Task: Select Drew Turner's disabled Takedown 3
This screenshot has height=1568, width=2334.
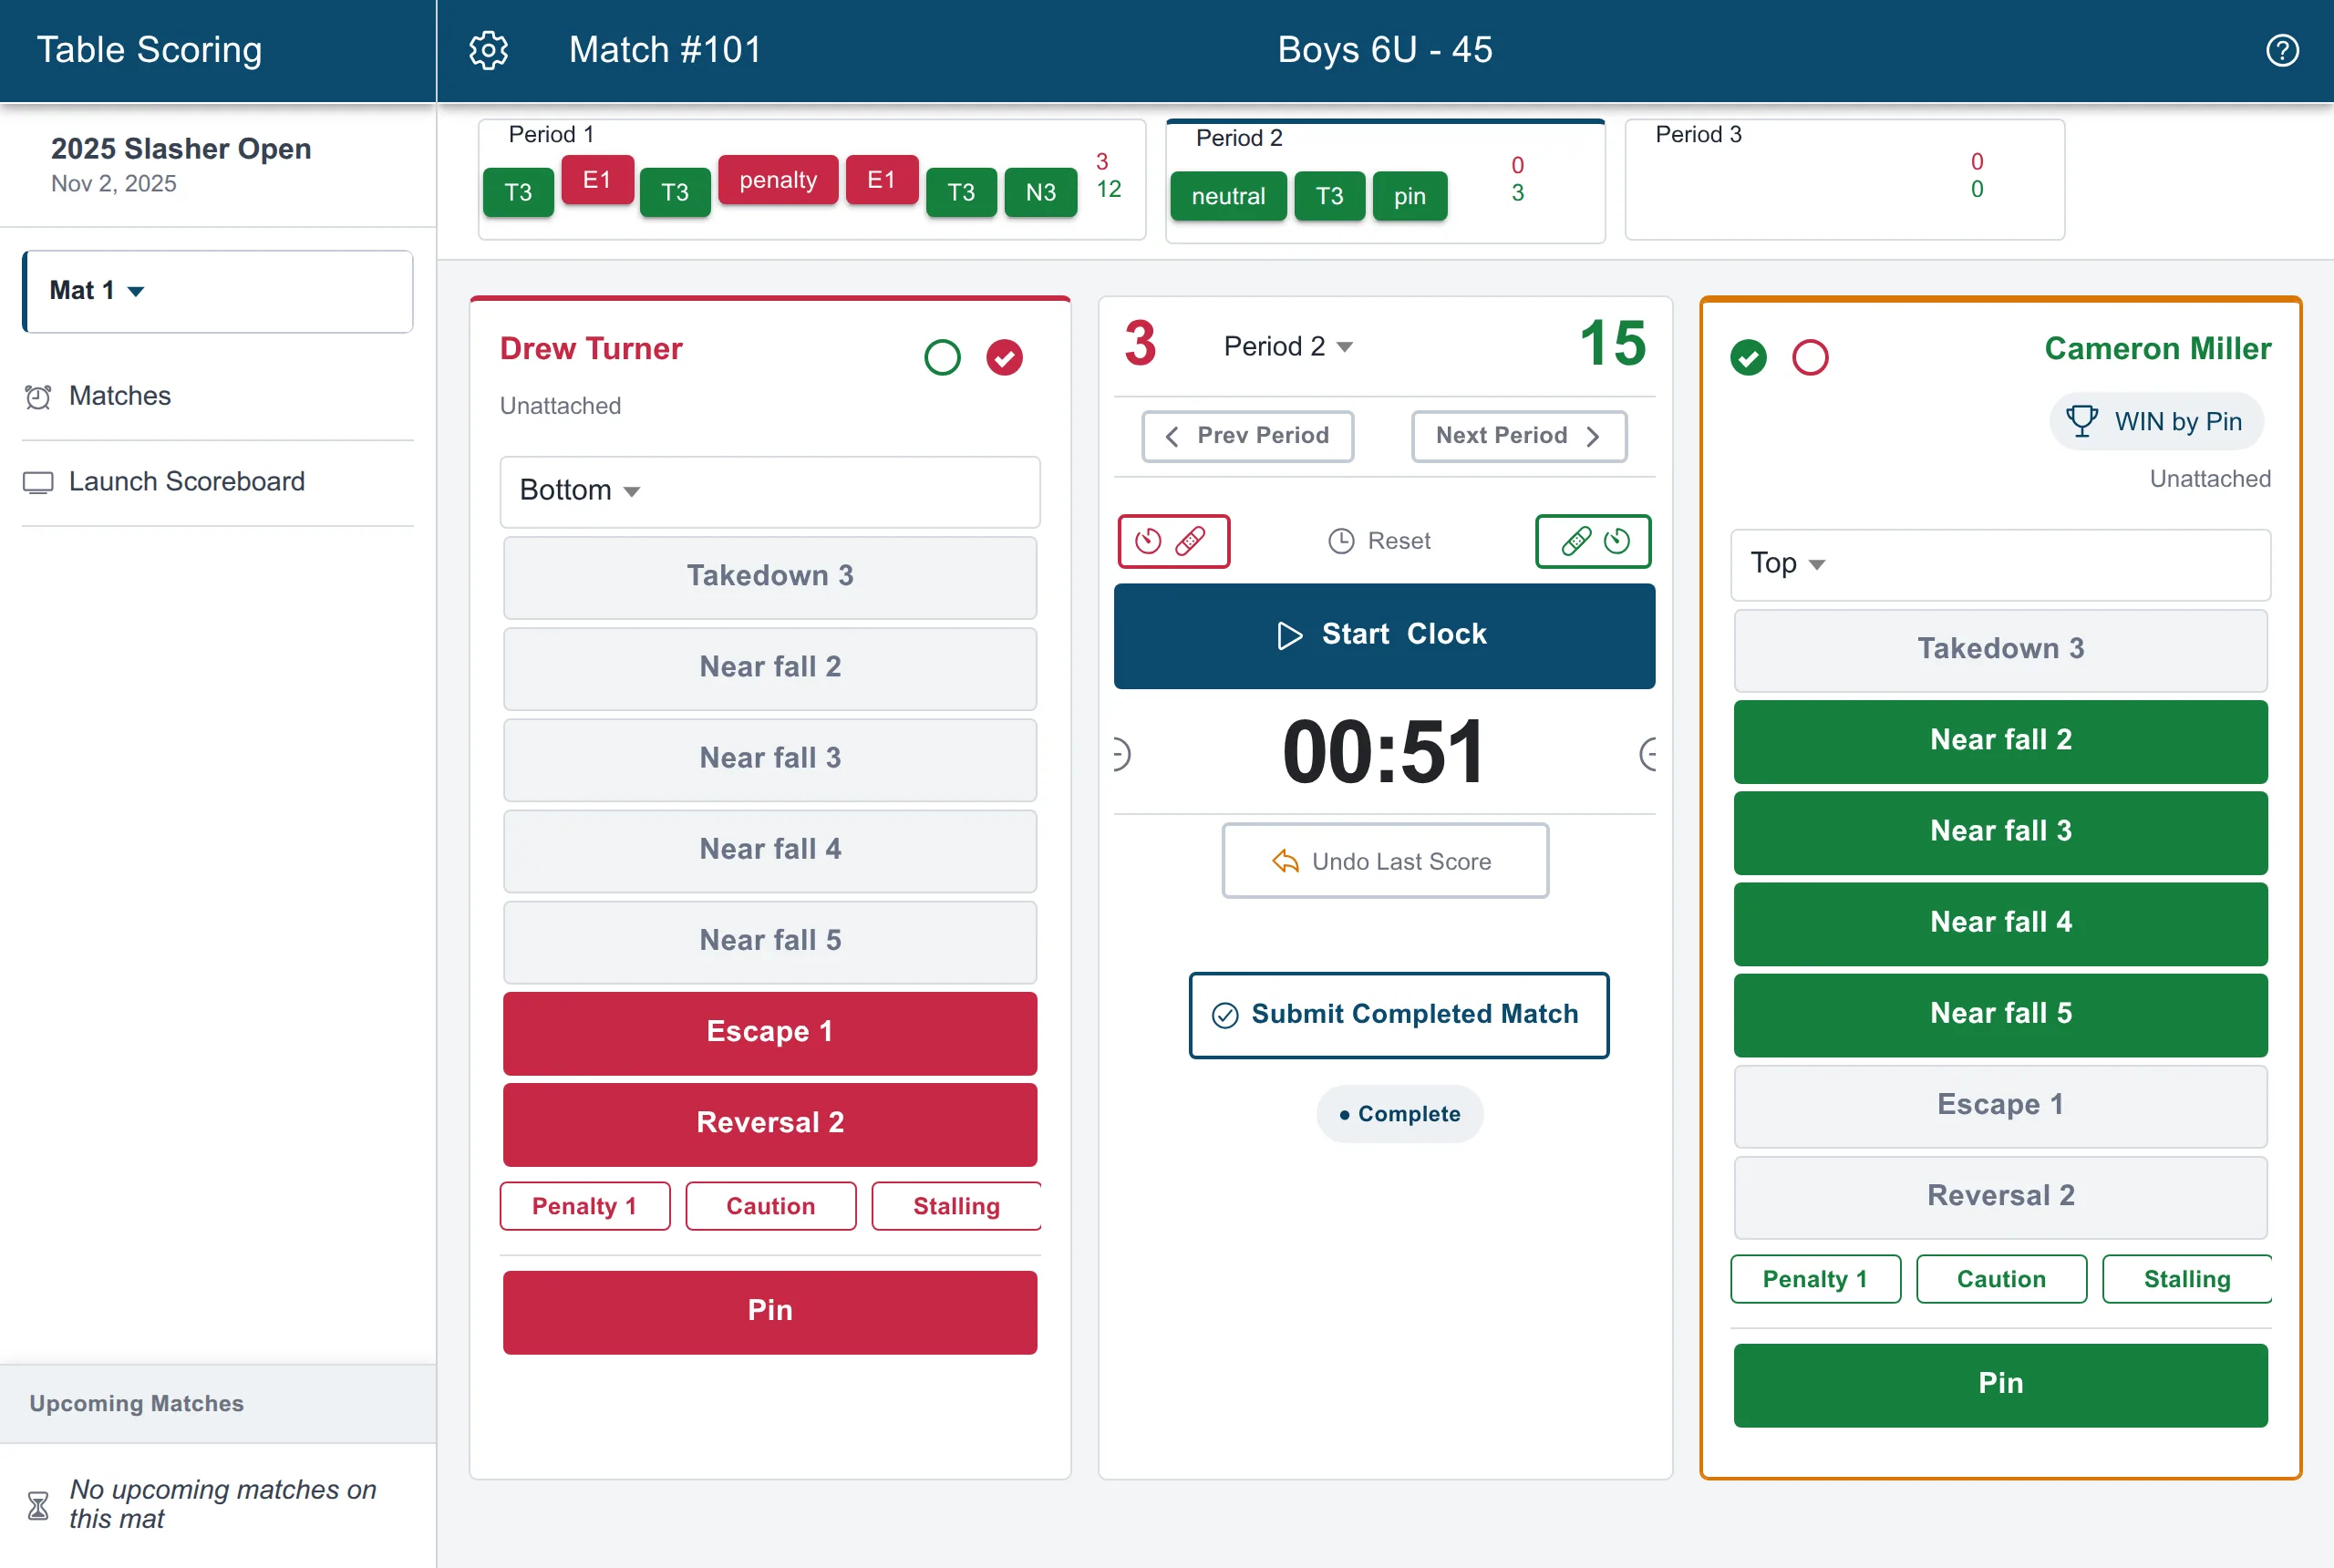Action: click(770, 577)
